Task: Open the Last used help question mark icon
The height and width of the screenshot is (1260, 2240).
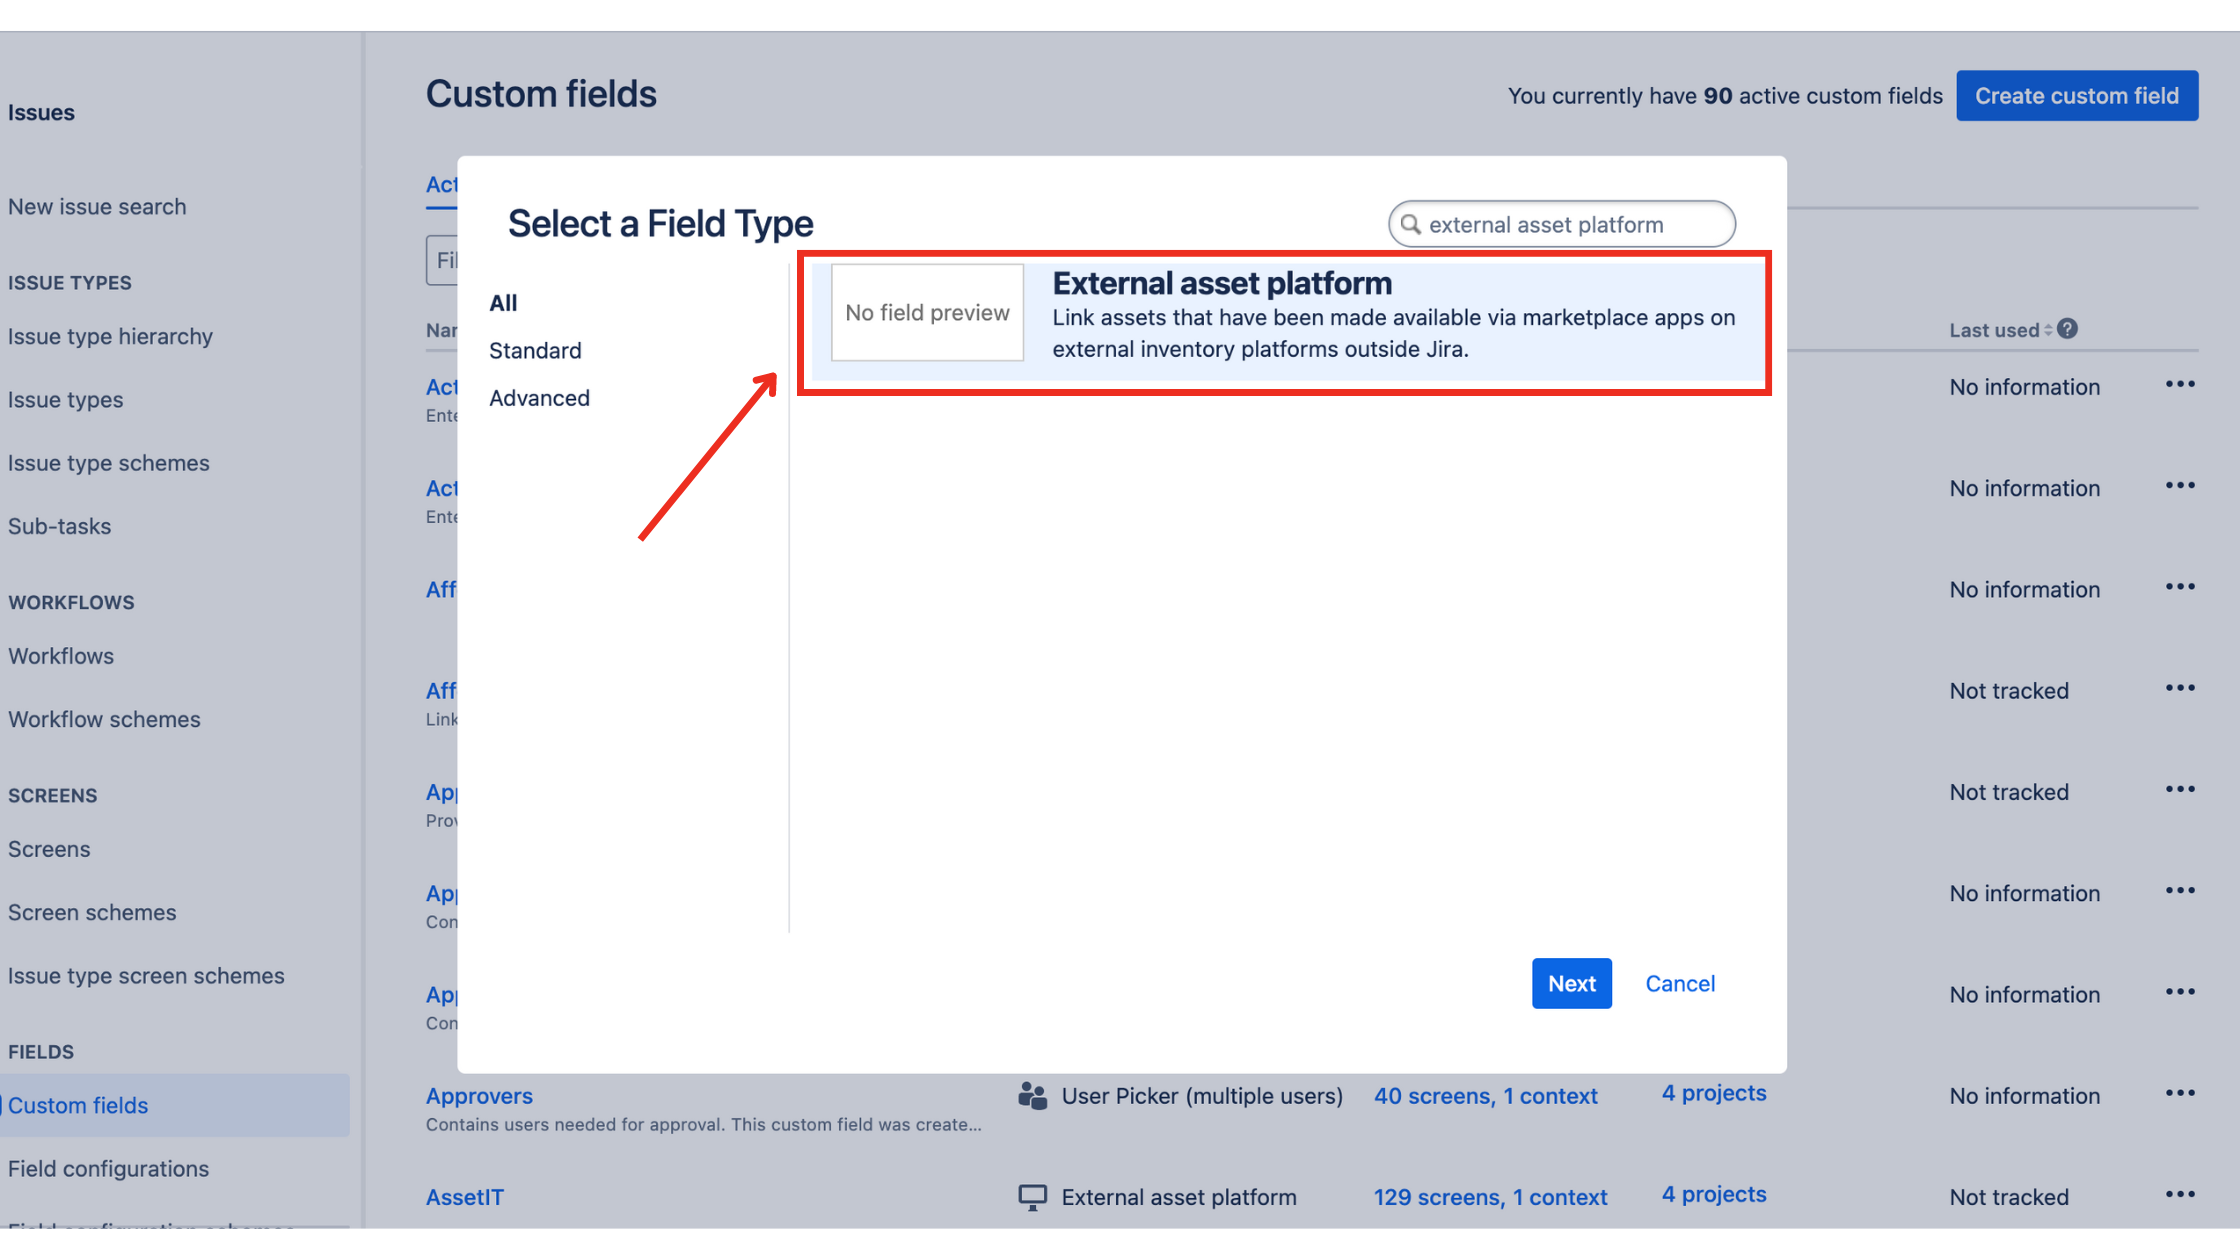Action: [x=2067, y=329]
